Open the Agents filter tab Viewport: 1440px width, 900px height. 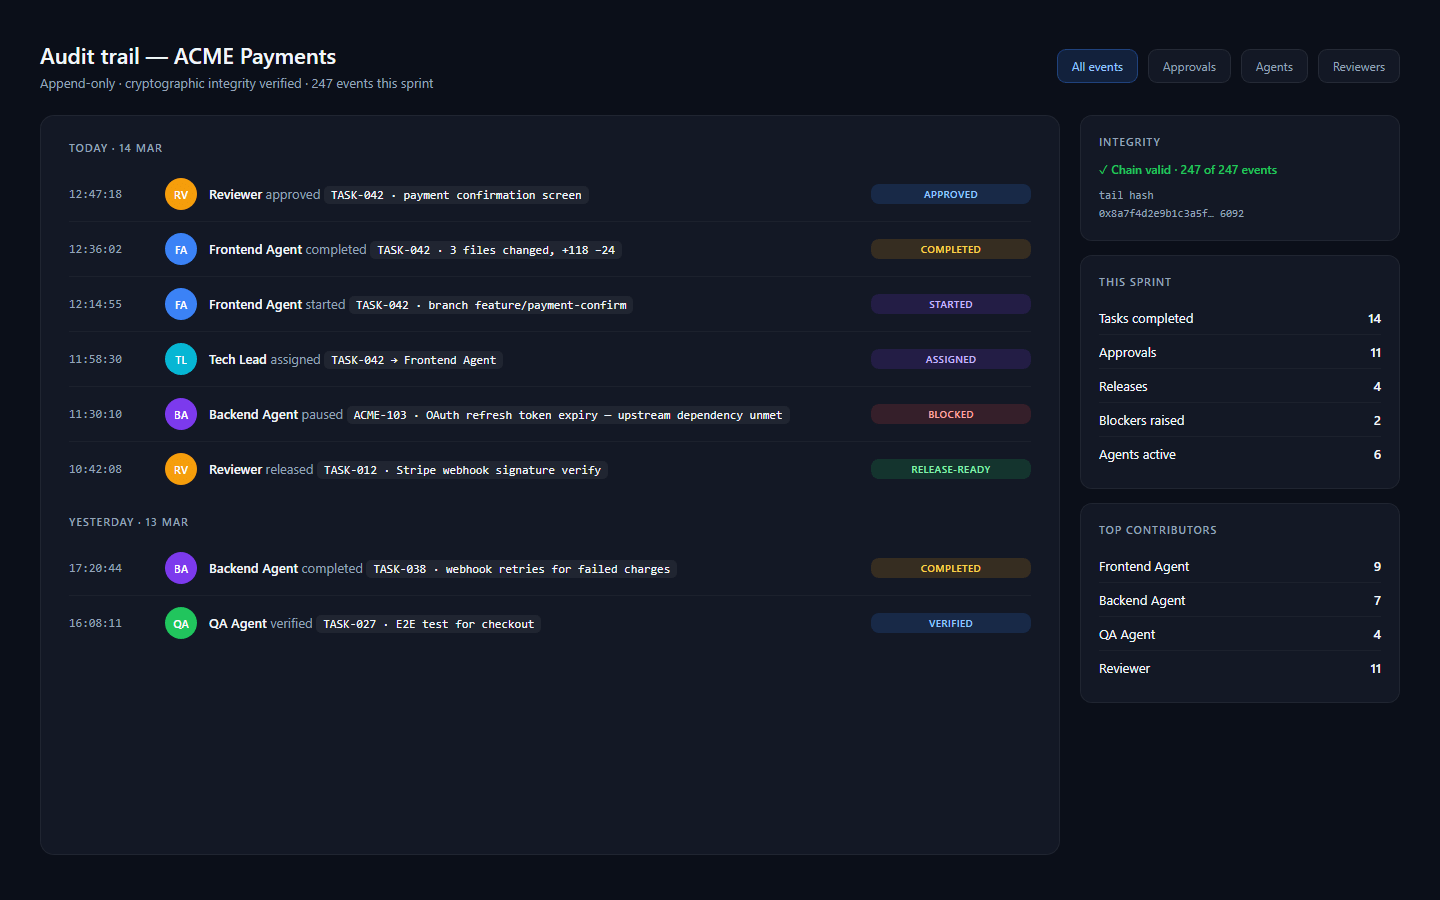coord(1274,66)
